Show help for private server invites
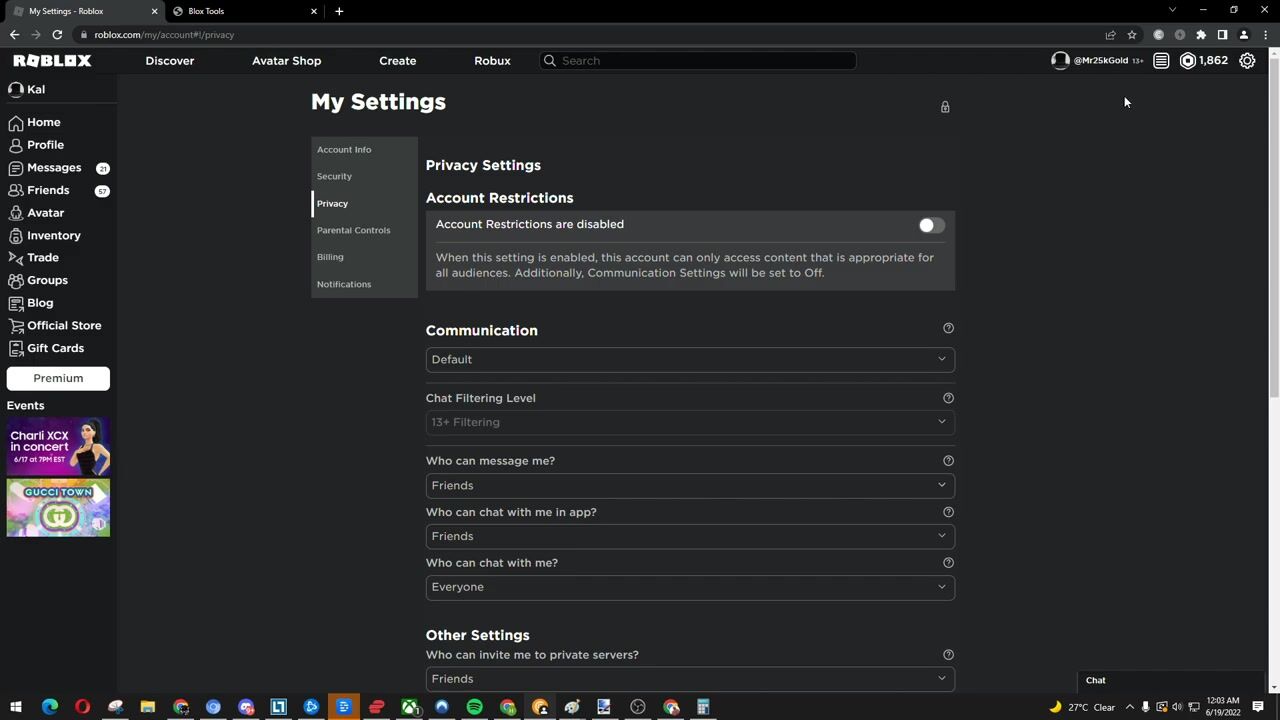 tap(948, 655)
